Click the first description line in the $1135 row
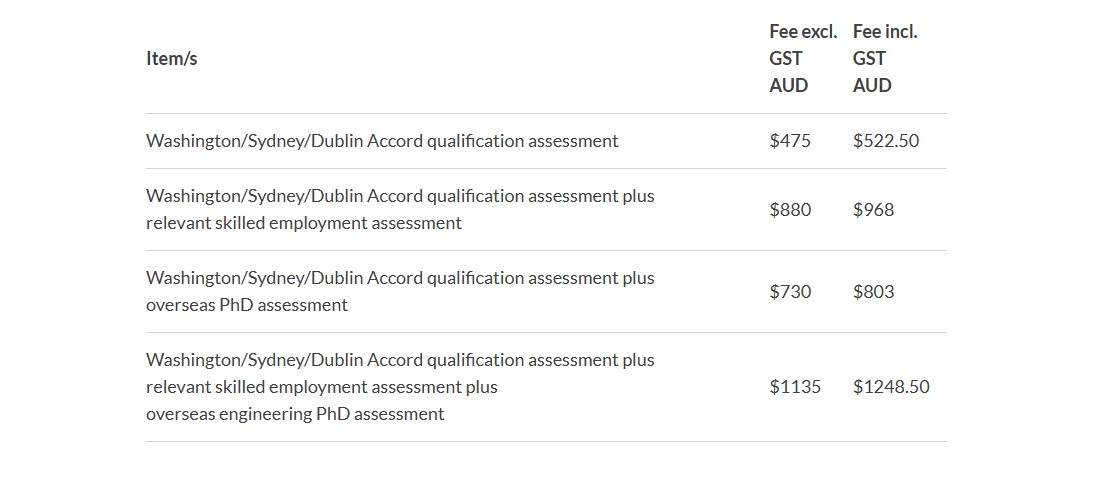1101x477 pixels. click(x=400, y=360)
